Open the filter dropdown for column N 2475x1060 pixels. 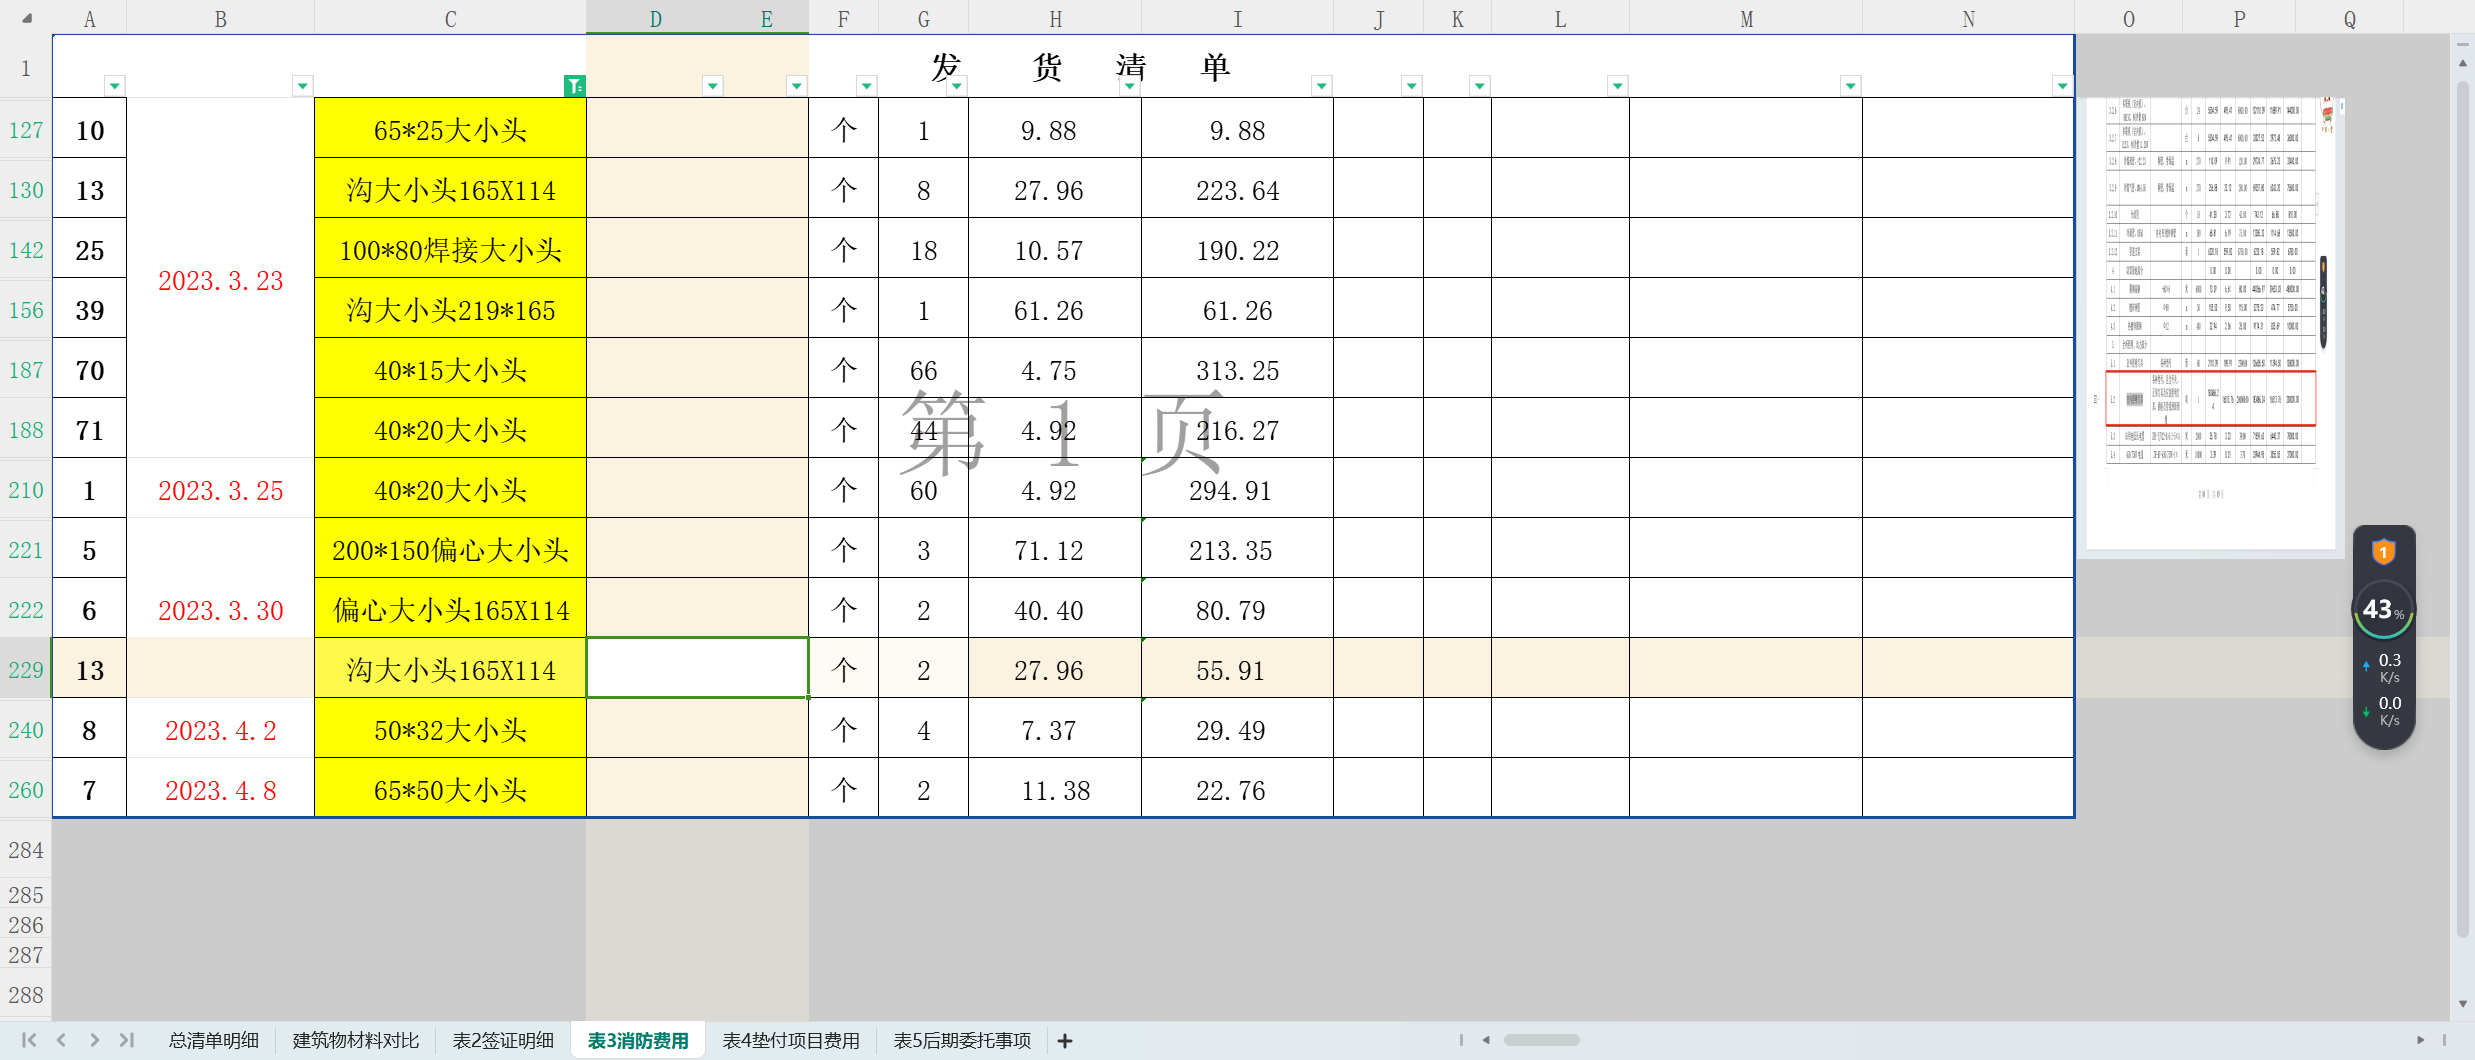(2063, 86)
